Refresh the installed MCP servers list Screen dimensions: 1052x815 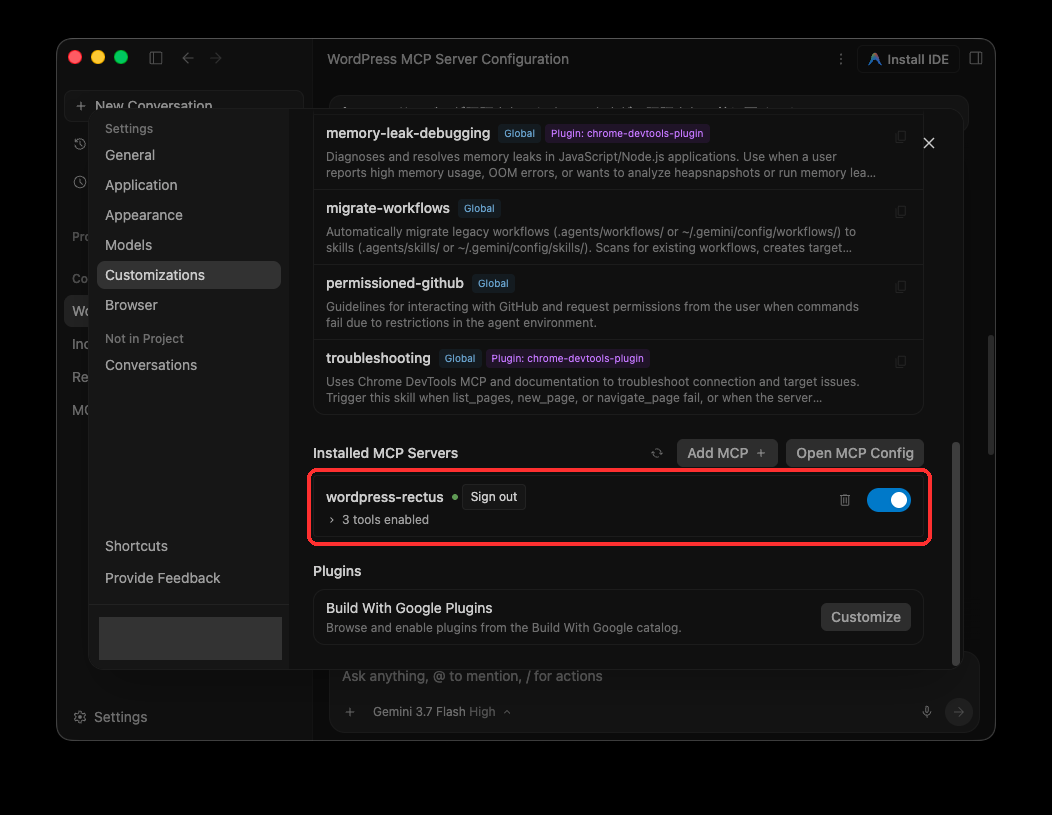tap(657, 453)
